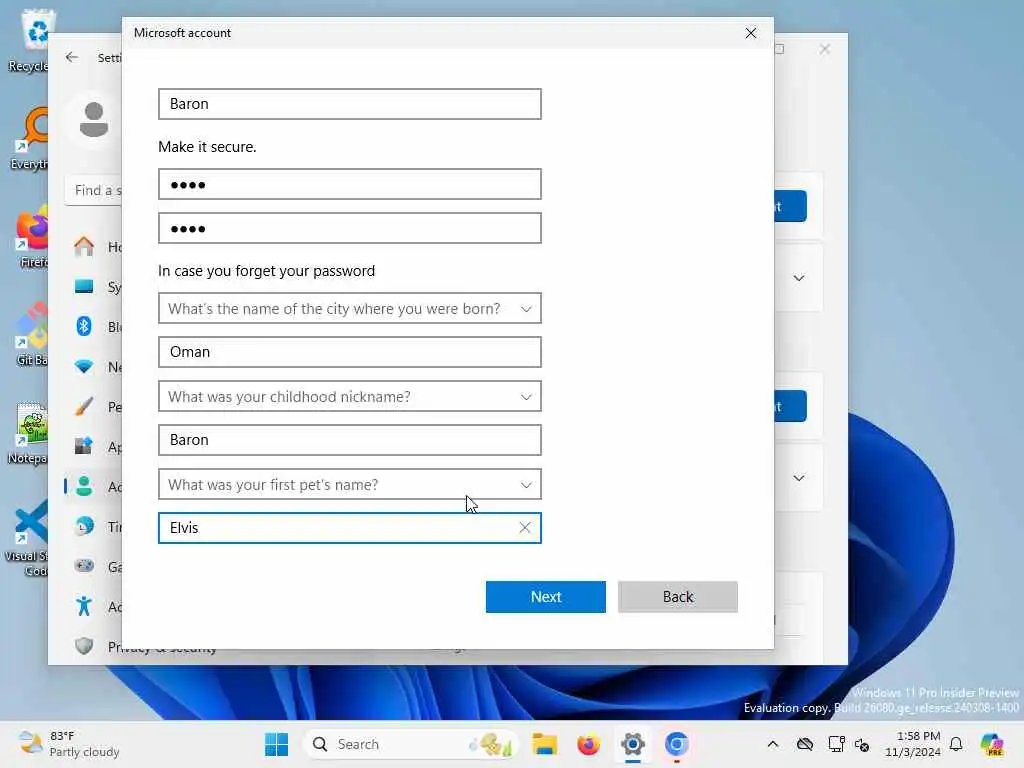The width and height of the screenshot is (1024, 768).
Task: Click the Back button in the dialog
Action: point(677,596)
